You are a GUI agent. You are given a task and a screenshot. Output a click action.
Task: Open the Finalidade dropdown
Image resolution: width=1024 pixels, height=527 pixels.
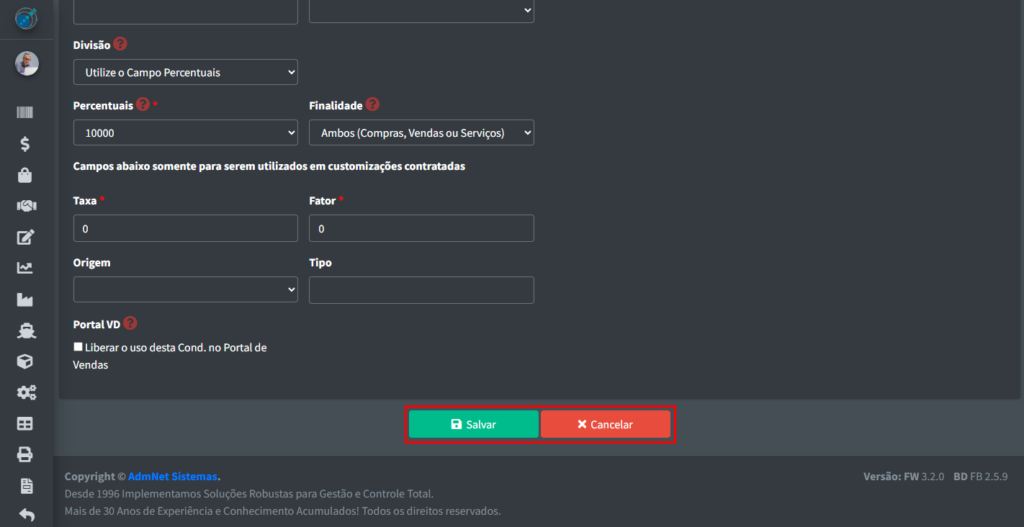pos(421,132)
